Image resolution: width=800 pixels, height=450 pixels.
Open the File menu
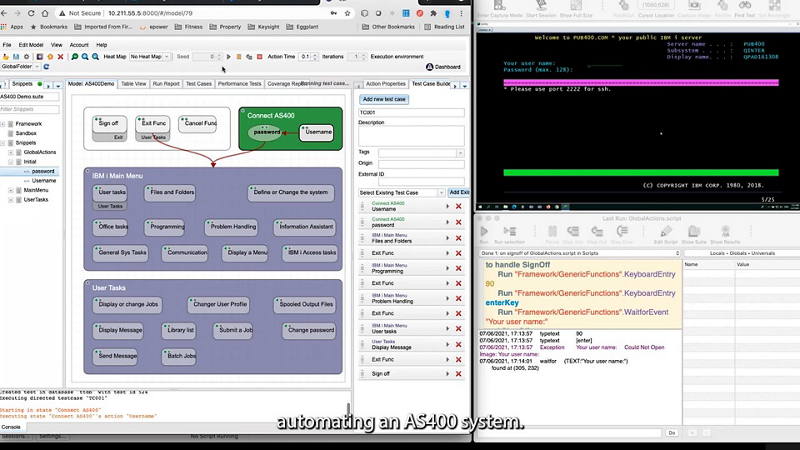pyautogui.click(x=7, y=45)
